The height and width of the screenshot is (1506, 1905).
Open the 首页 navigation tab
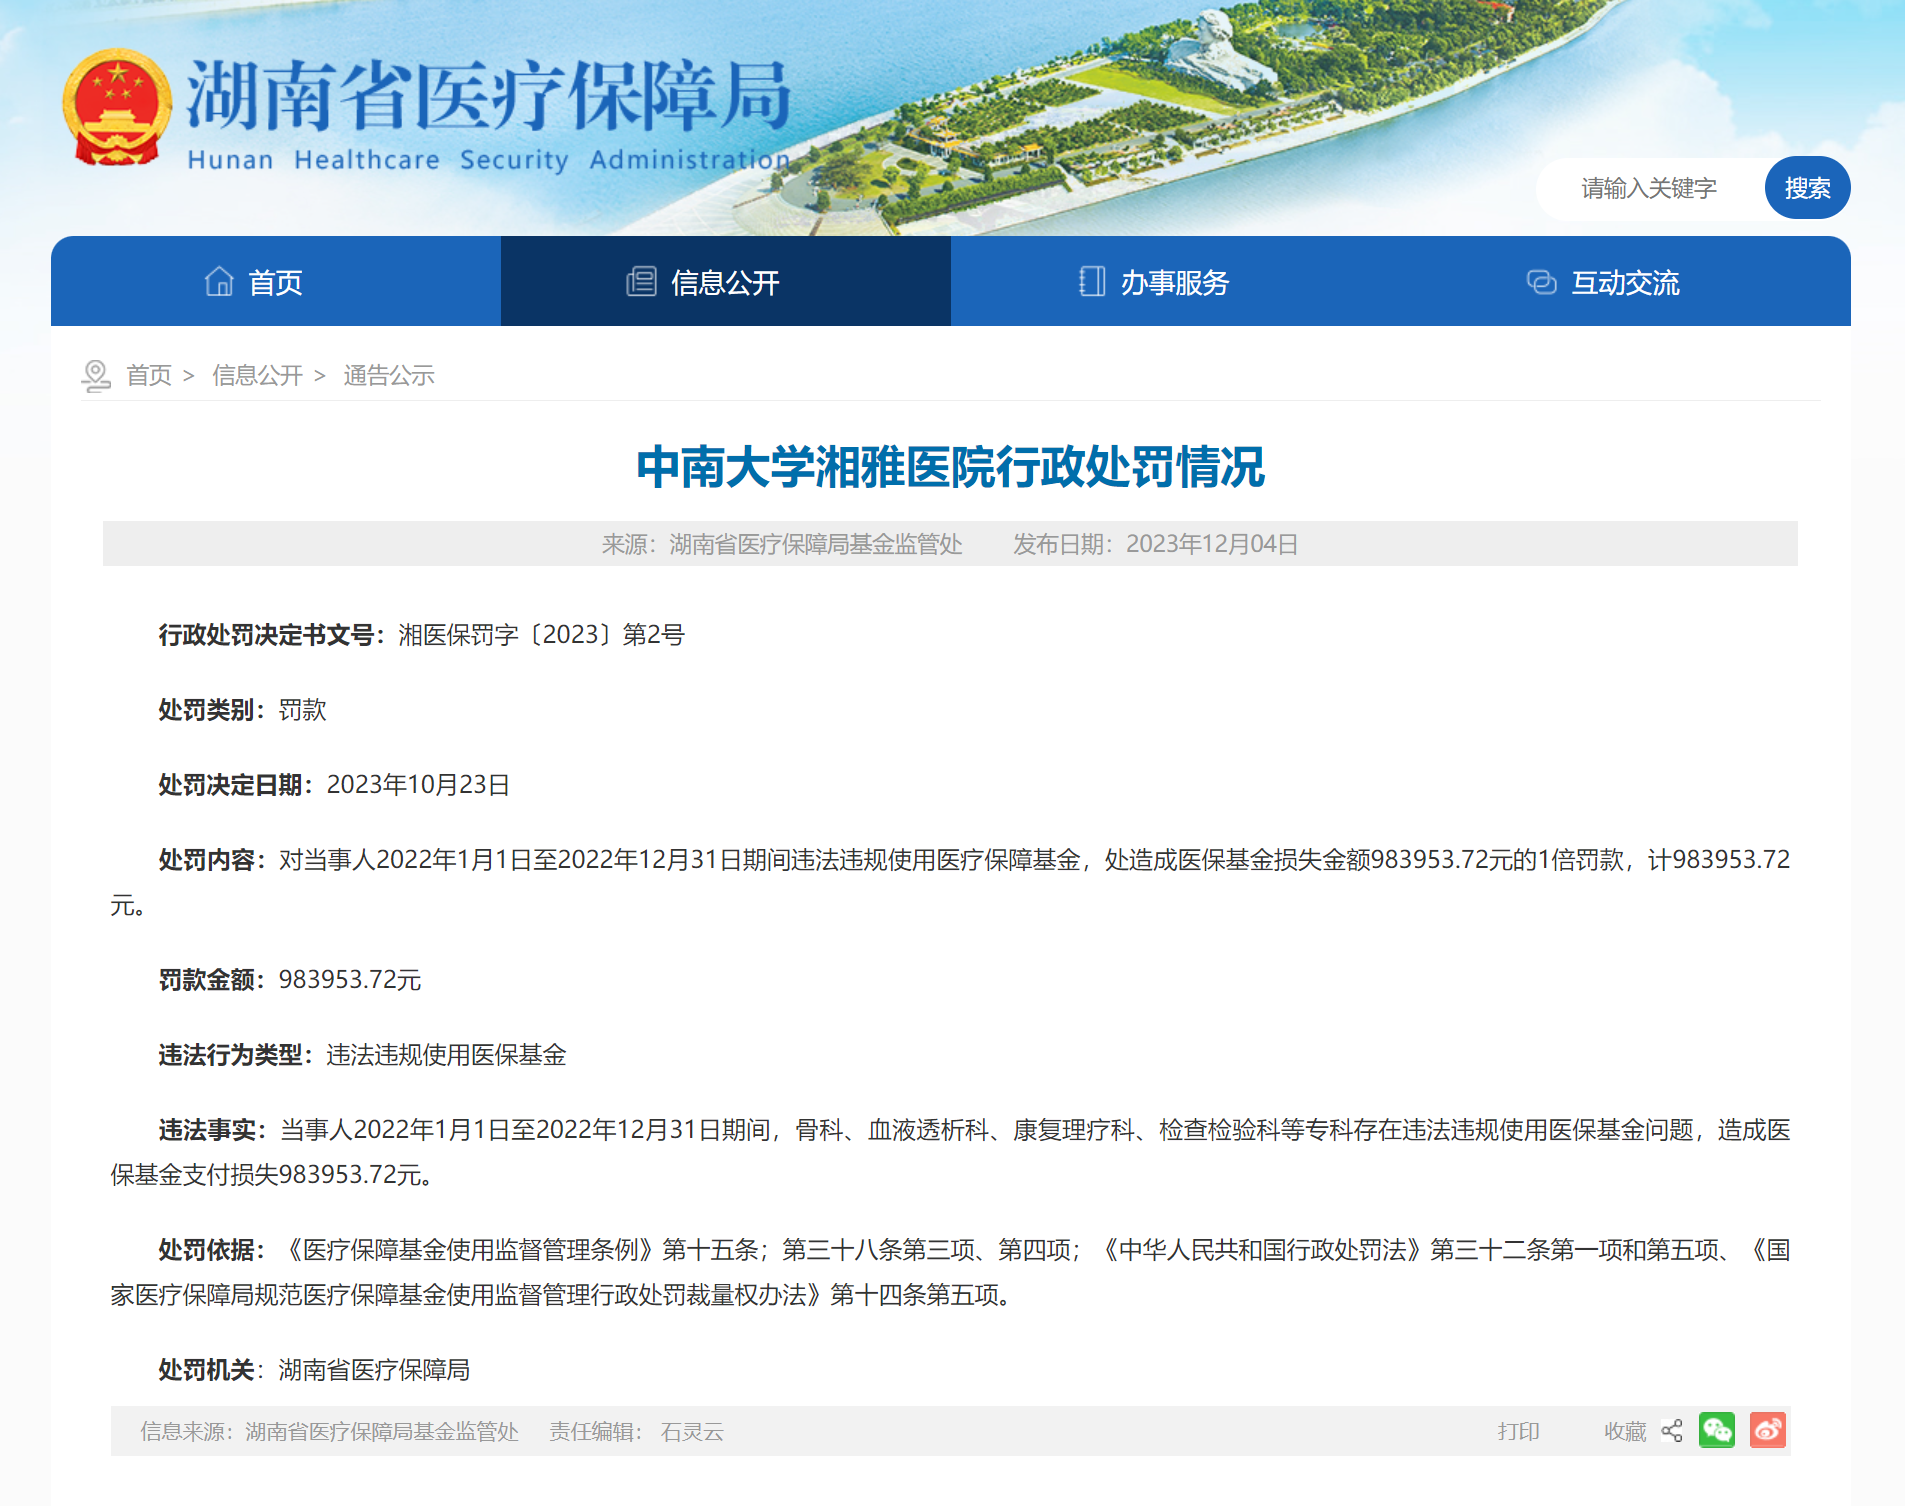[276, 281]
